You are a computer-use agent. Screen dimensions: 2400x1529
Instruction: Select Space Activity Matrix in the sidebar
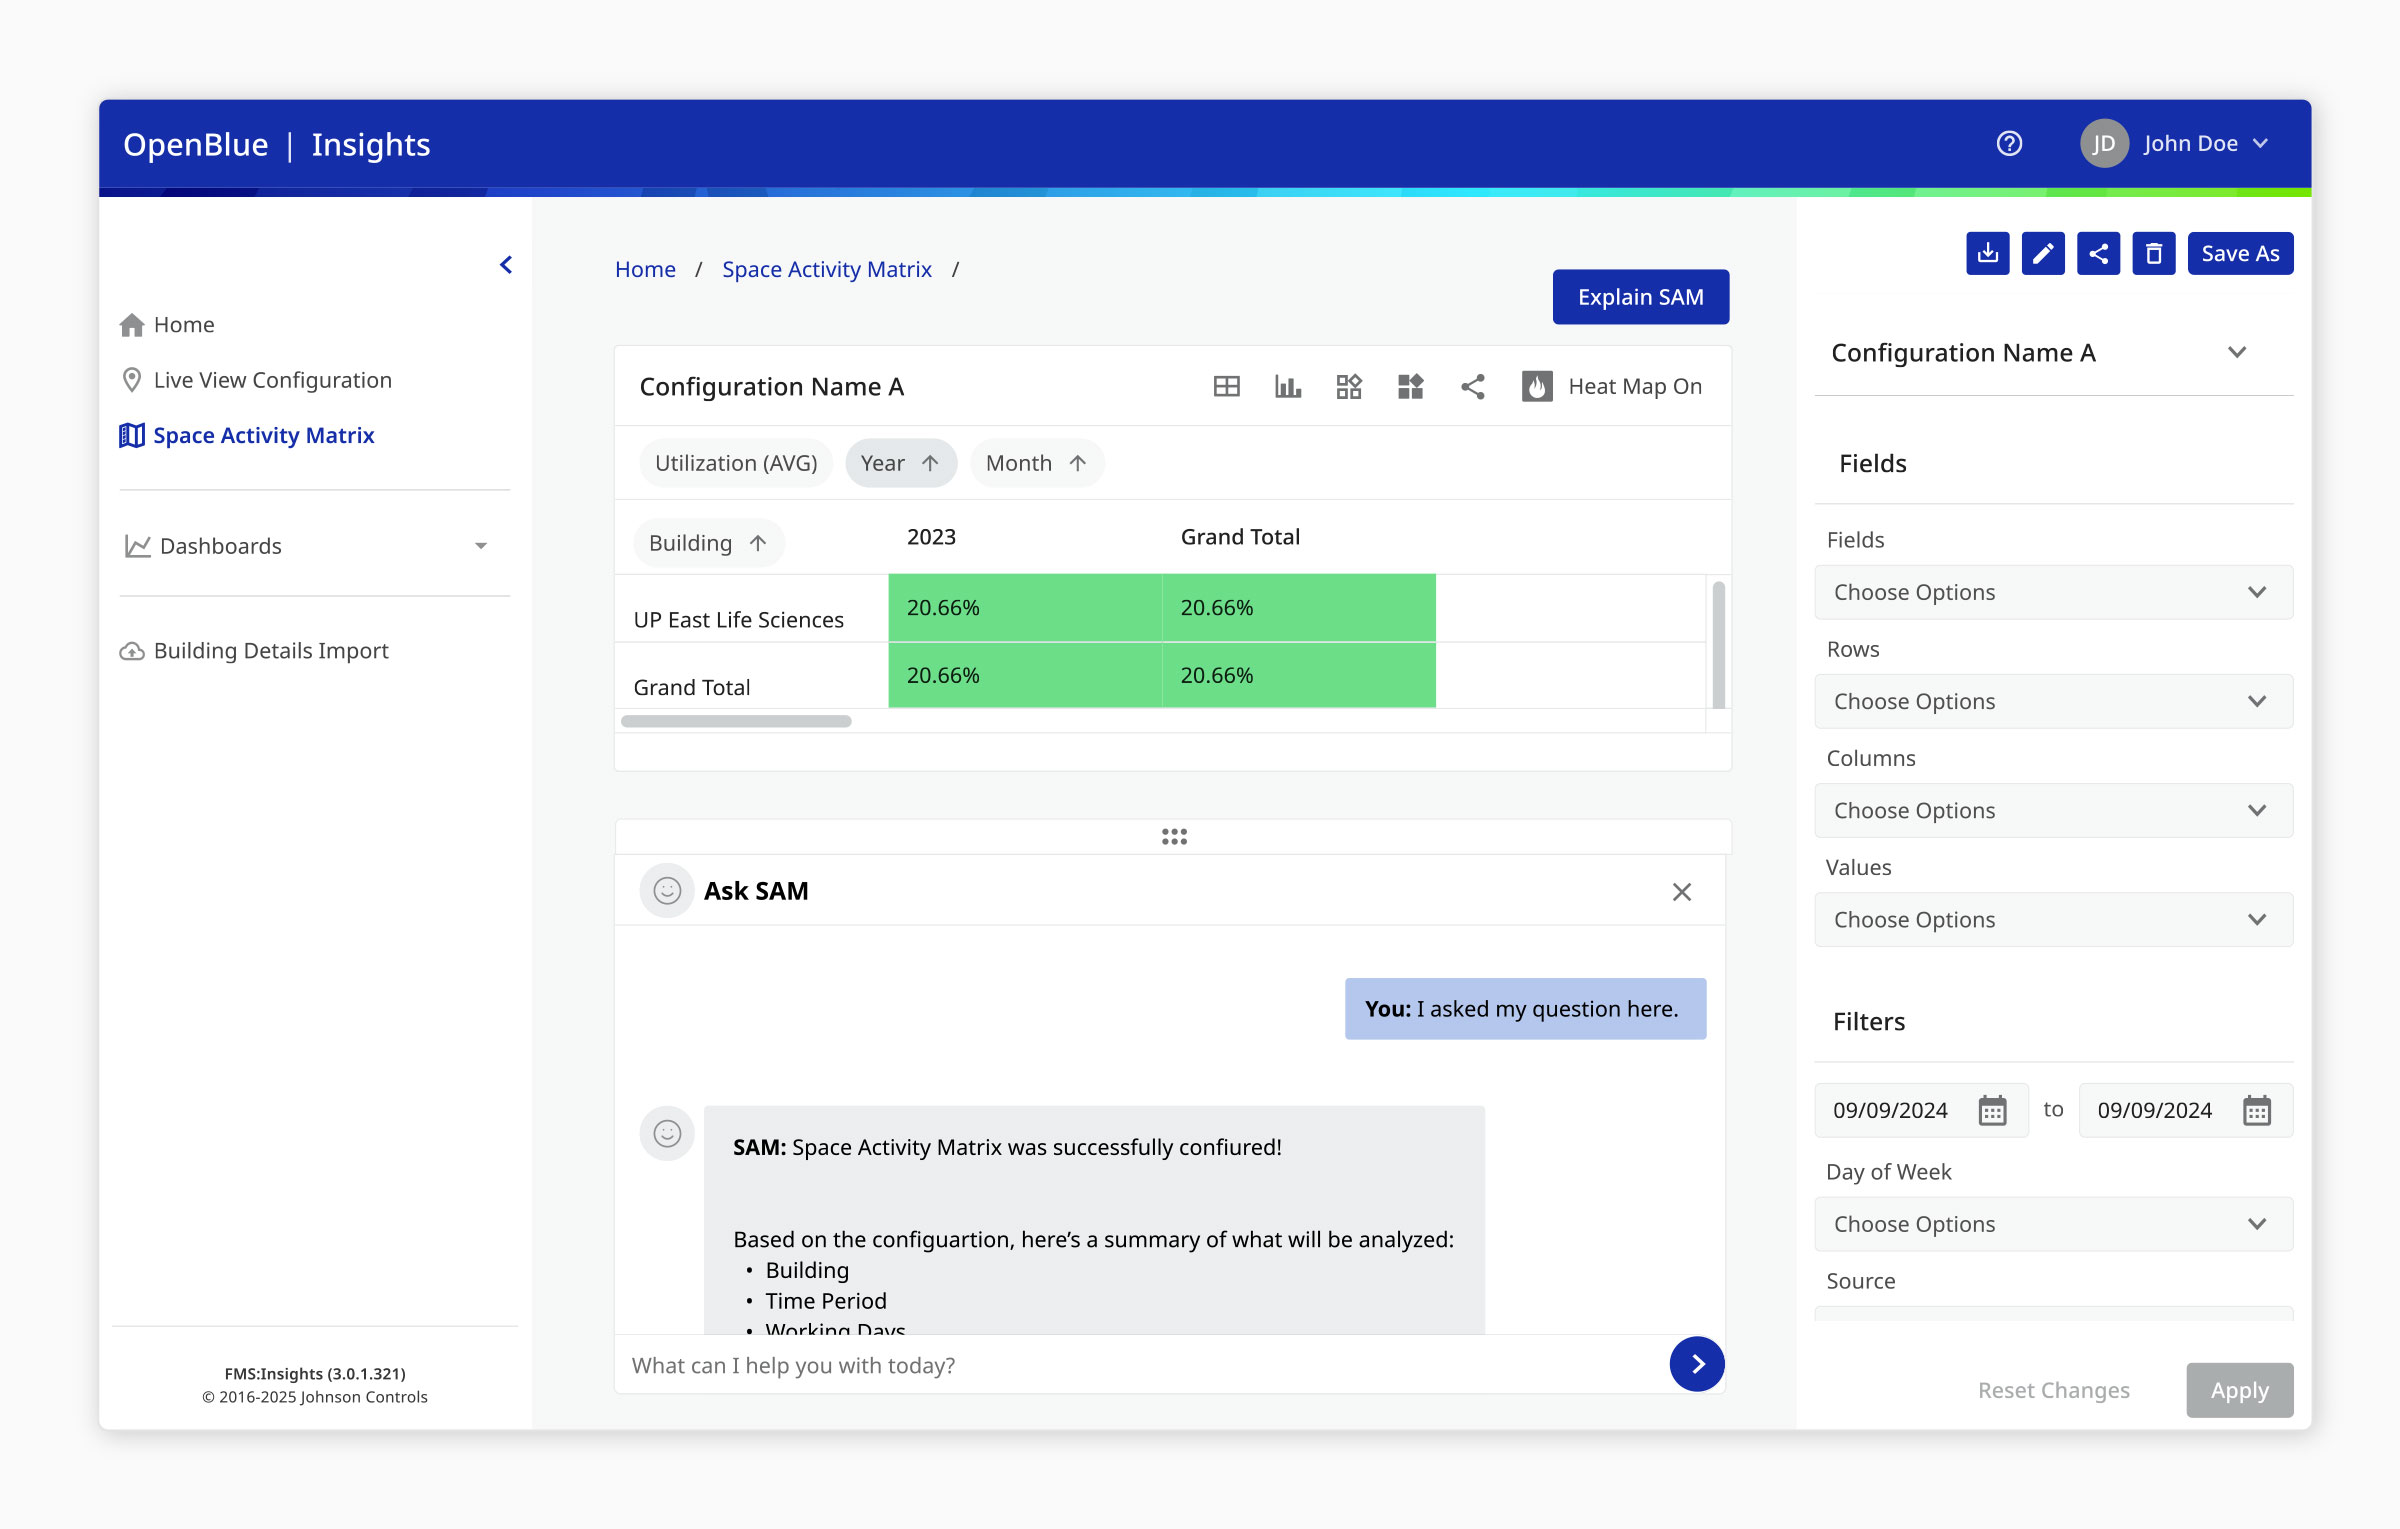click(x=246, y=436)
